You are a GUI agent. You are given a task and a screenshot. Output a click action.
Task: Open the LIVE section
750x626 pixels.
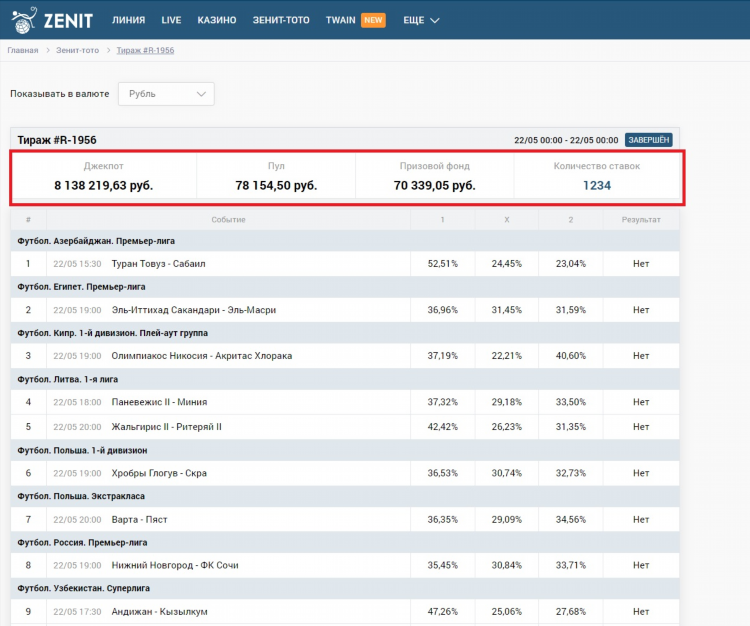pos(171,20)
